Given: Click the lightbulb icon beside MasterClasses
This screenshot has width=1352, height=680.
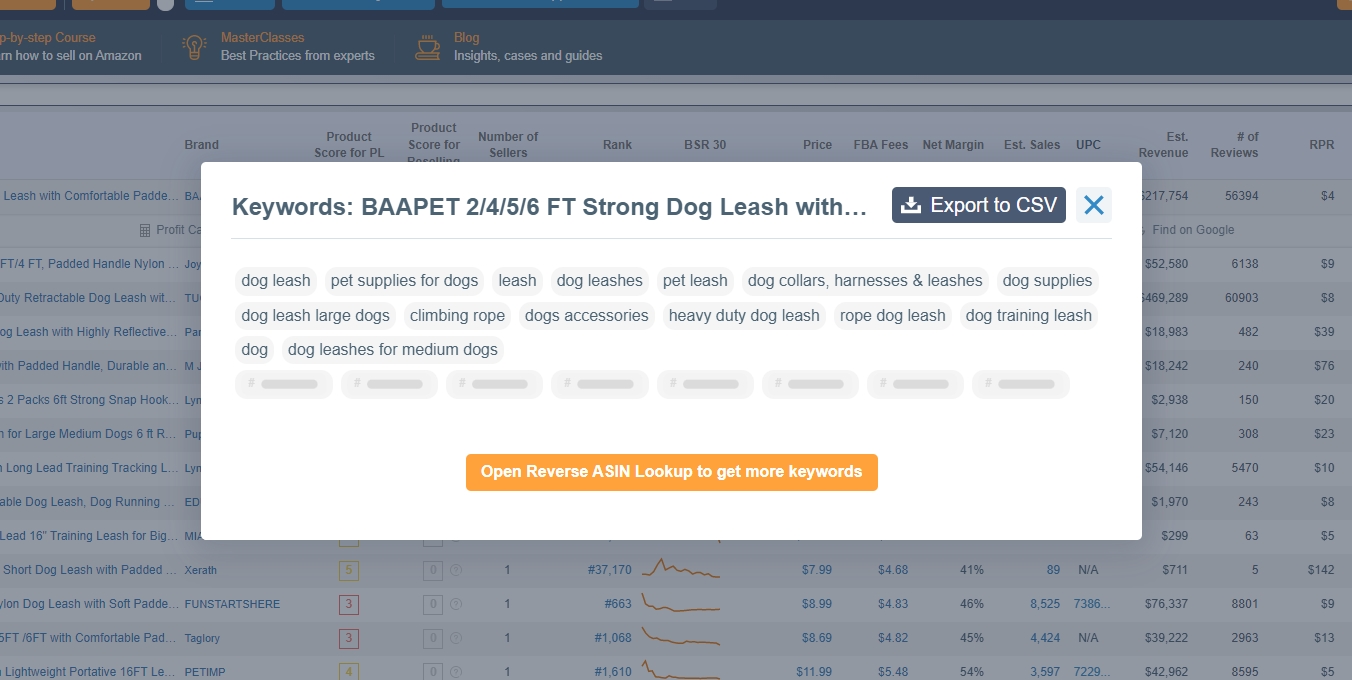Looking at the screenshot, I should click(193, 46).
